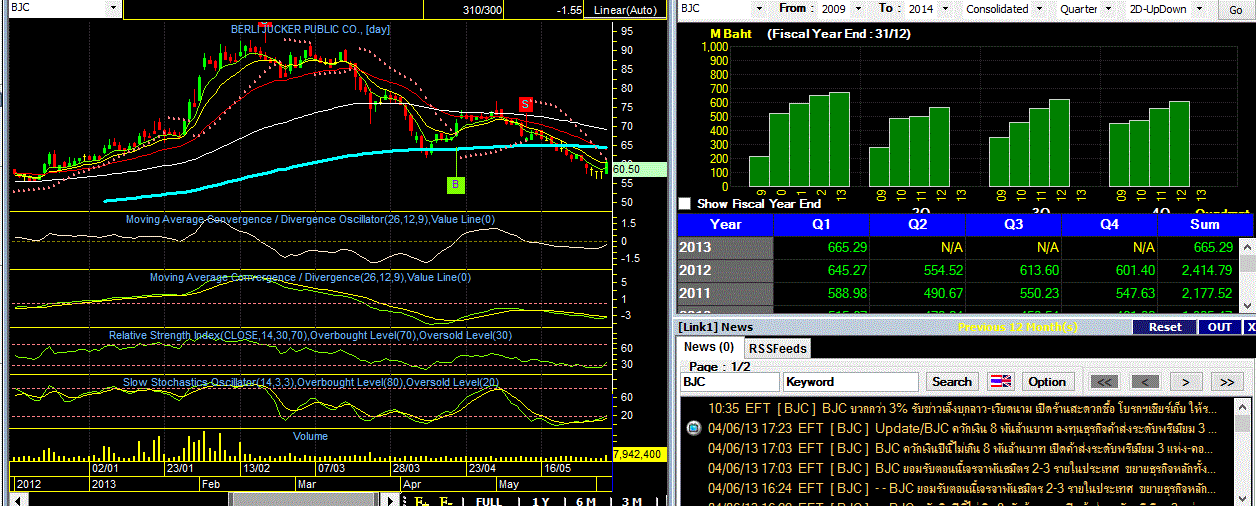Switch to the RSSFeeds tab
Image resolution: width=1256 pixels, height=506 pixels.
pos(777,348)
